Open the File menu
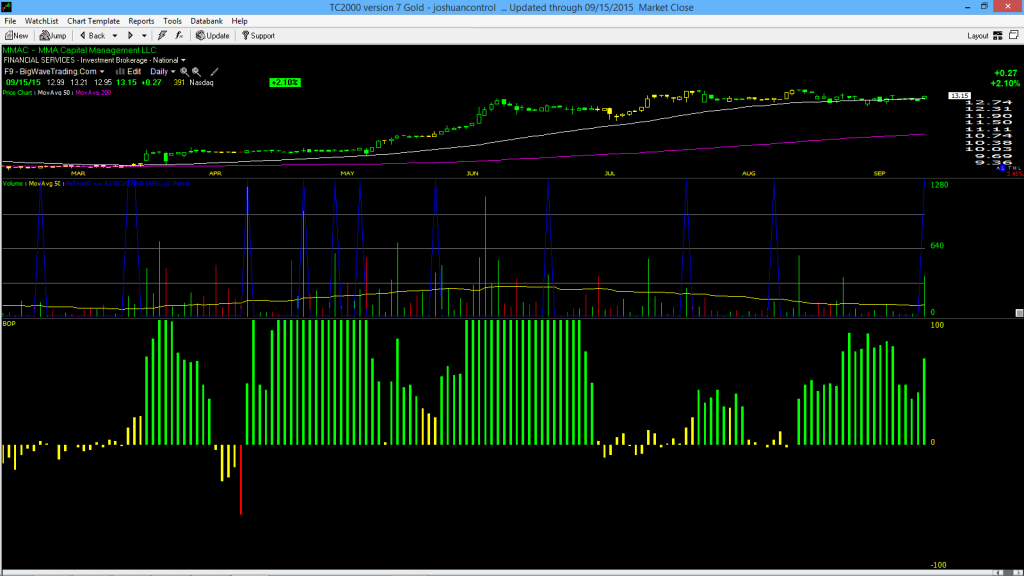Screen dimensions: 1024x576 [x=10, y=21]
